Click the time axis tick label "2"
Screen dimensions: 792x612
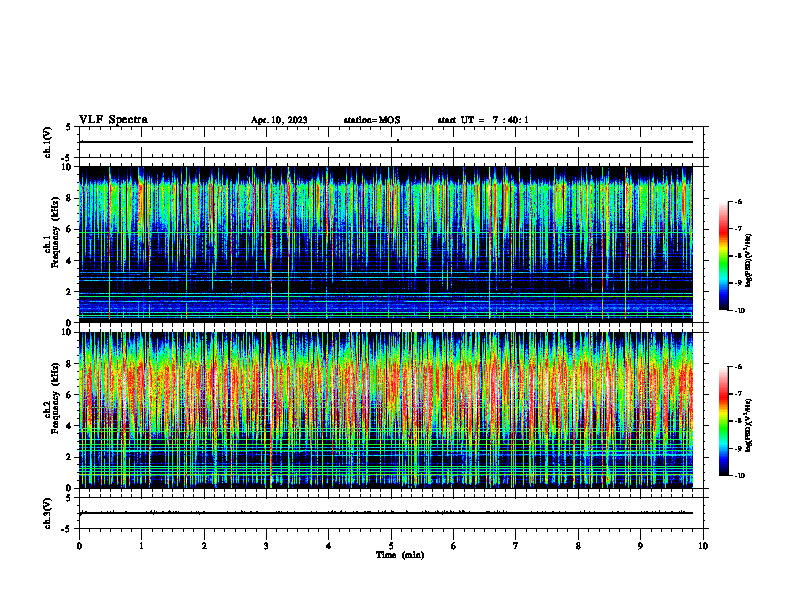click(204, 546)
